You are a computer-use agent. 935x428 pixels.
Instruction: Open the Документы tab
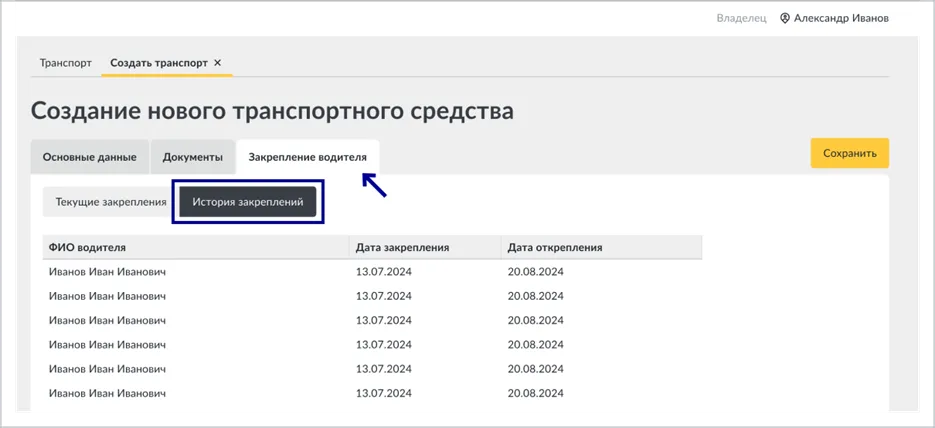pyautogui.click(x=193, y=157)
